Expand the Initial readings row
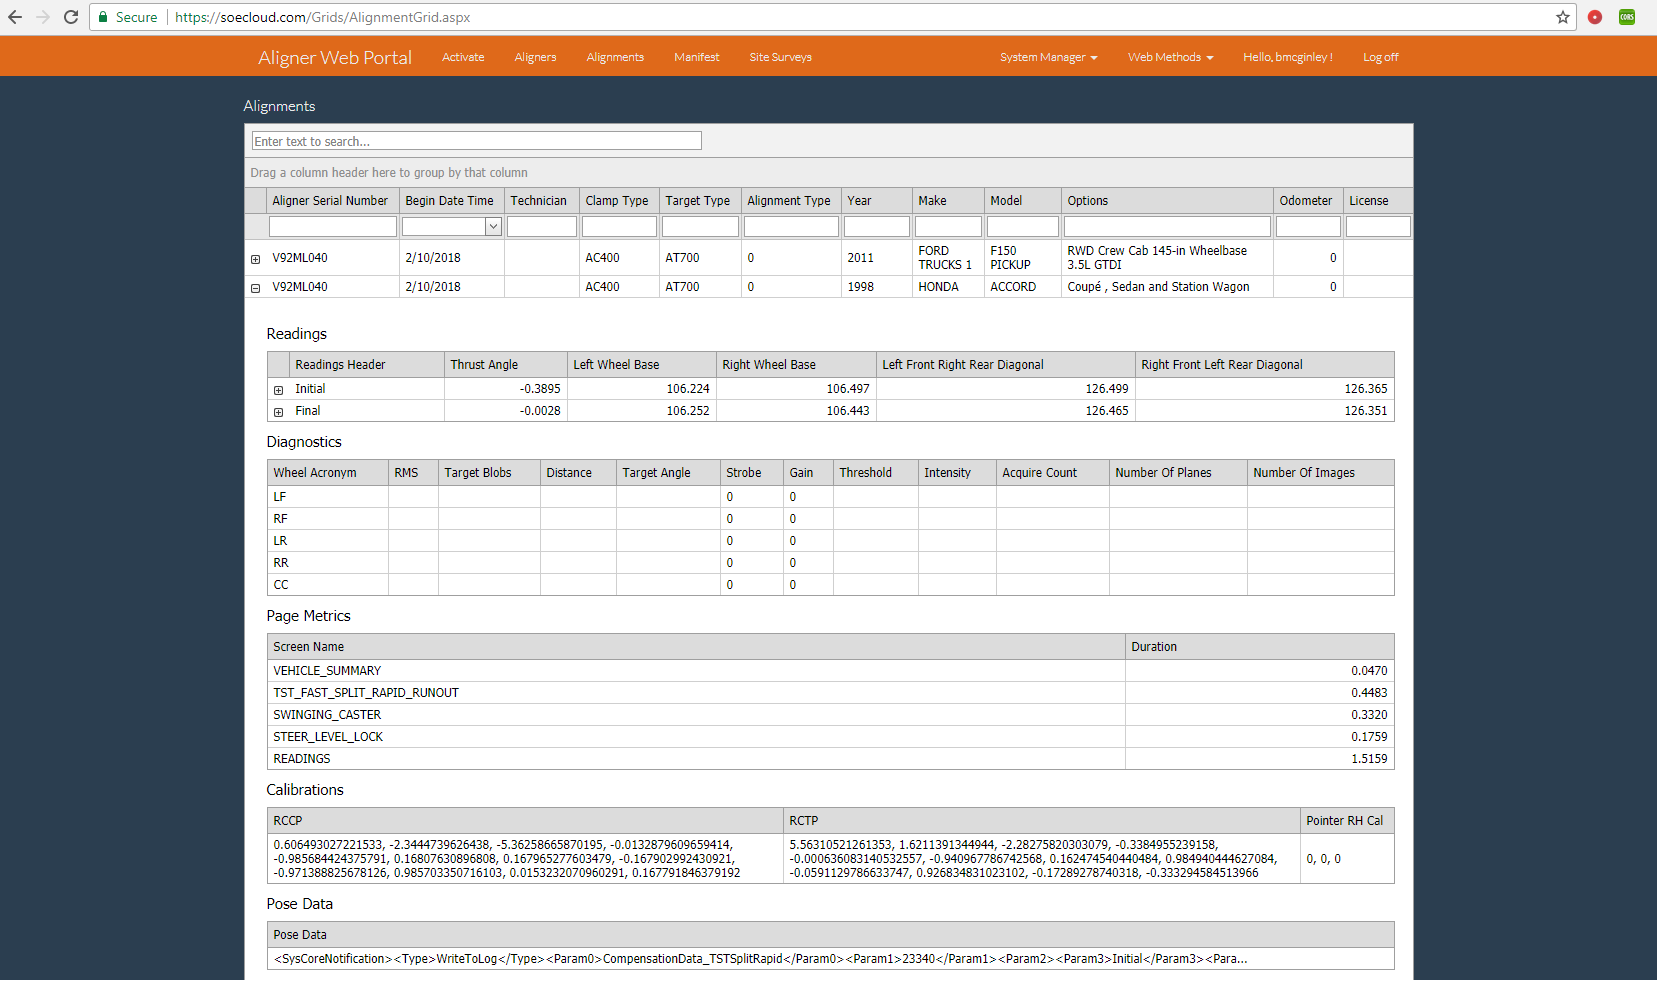 pos(279,390)
